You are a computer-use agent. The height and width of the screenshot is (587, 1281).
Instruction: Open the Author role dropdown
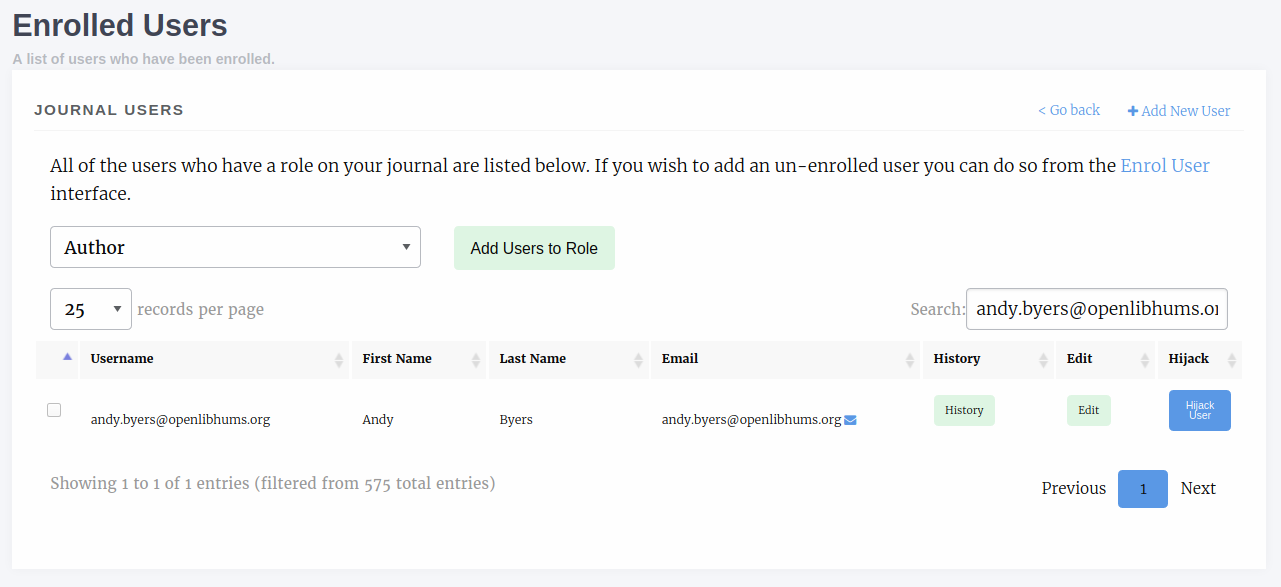235,247
